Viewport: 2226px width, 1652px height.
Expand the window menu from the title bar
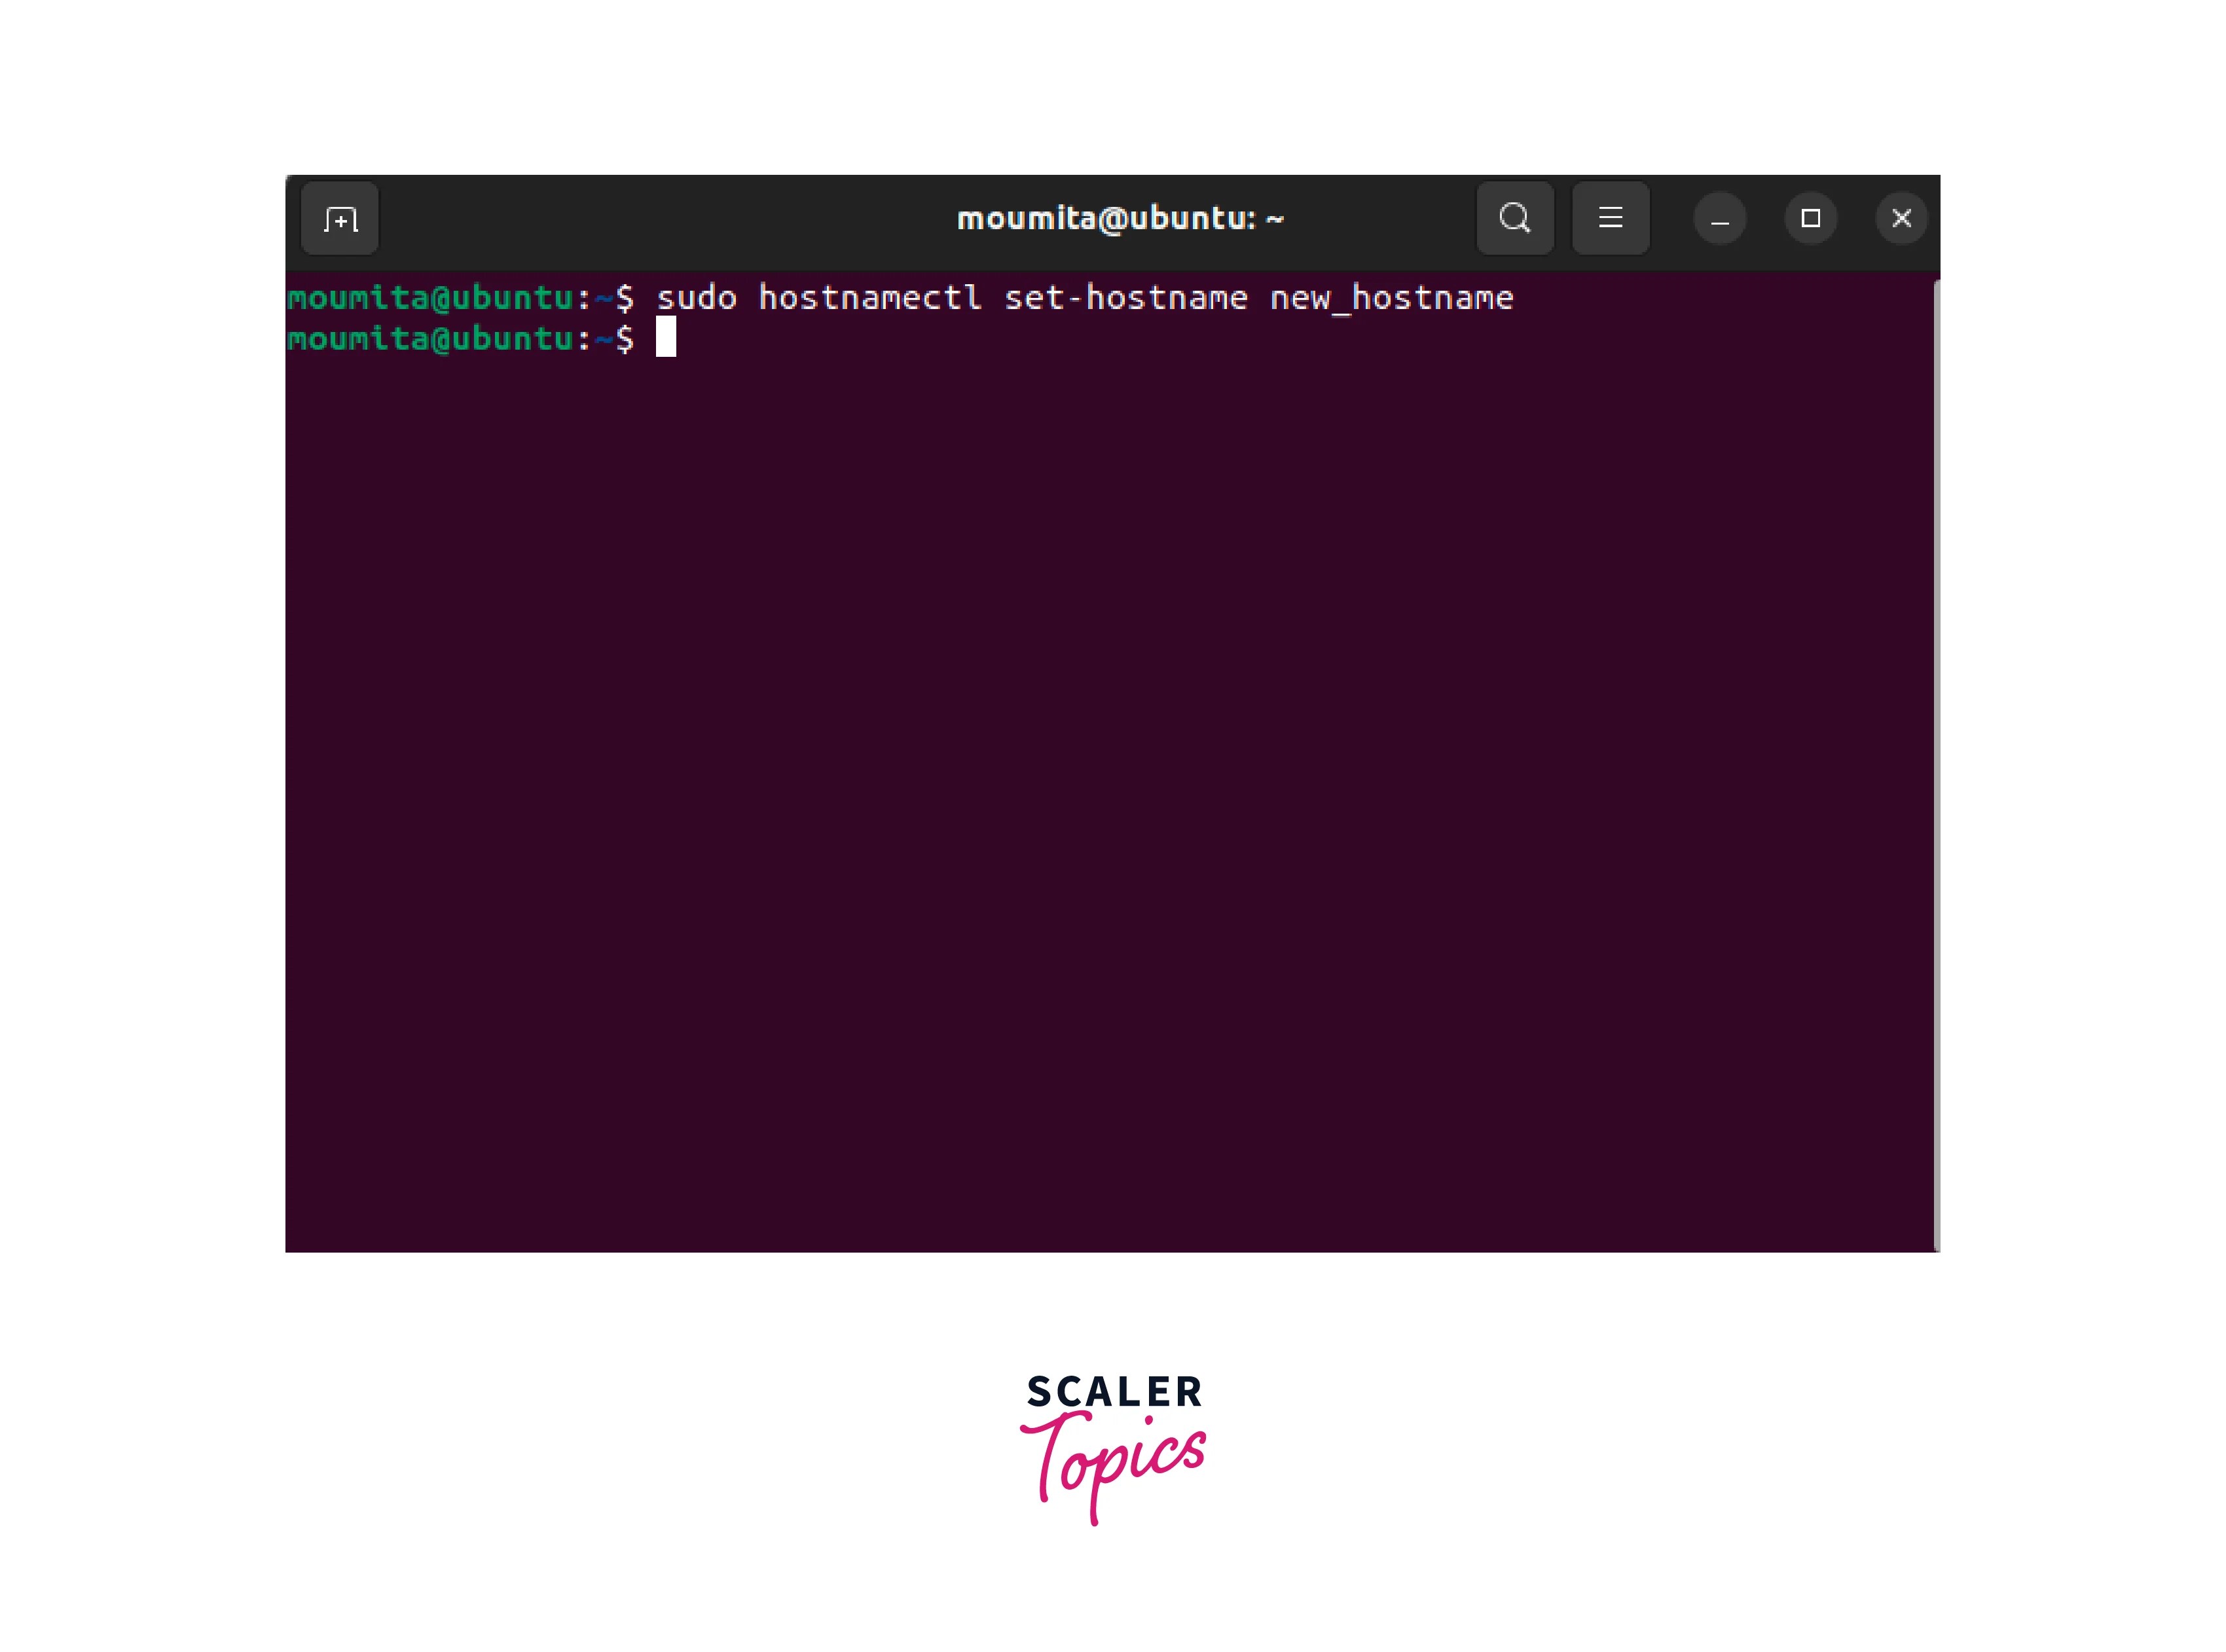point(1610,218)
